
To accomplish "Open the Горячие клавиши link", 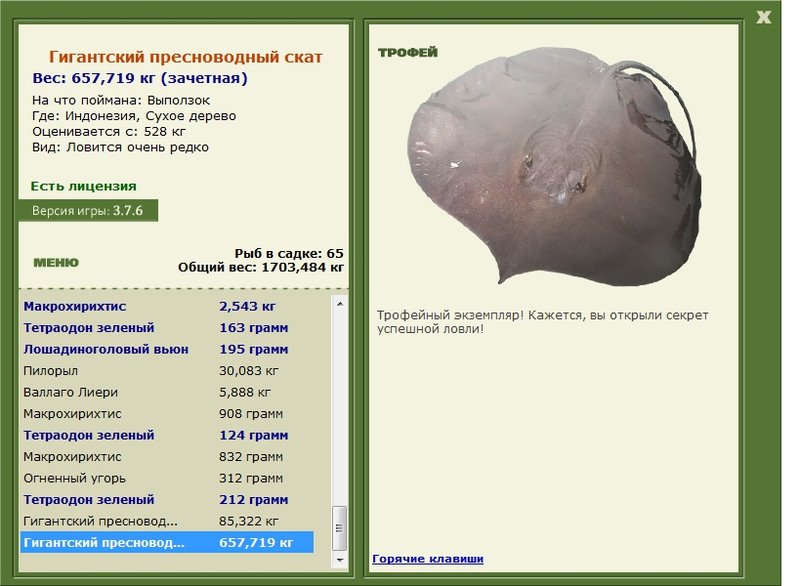I will tap(428, 558).
